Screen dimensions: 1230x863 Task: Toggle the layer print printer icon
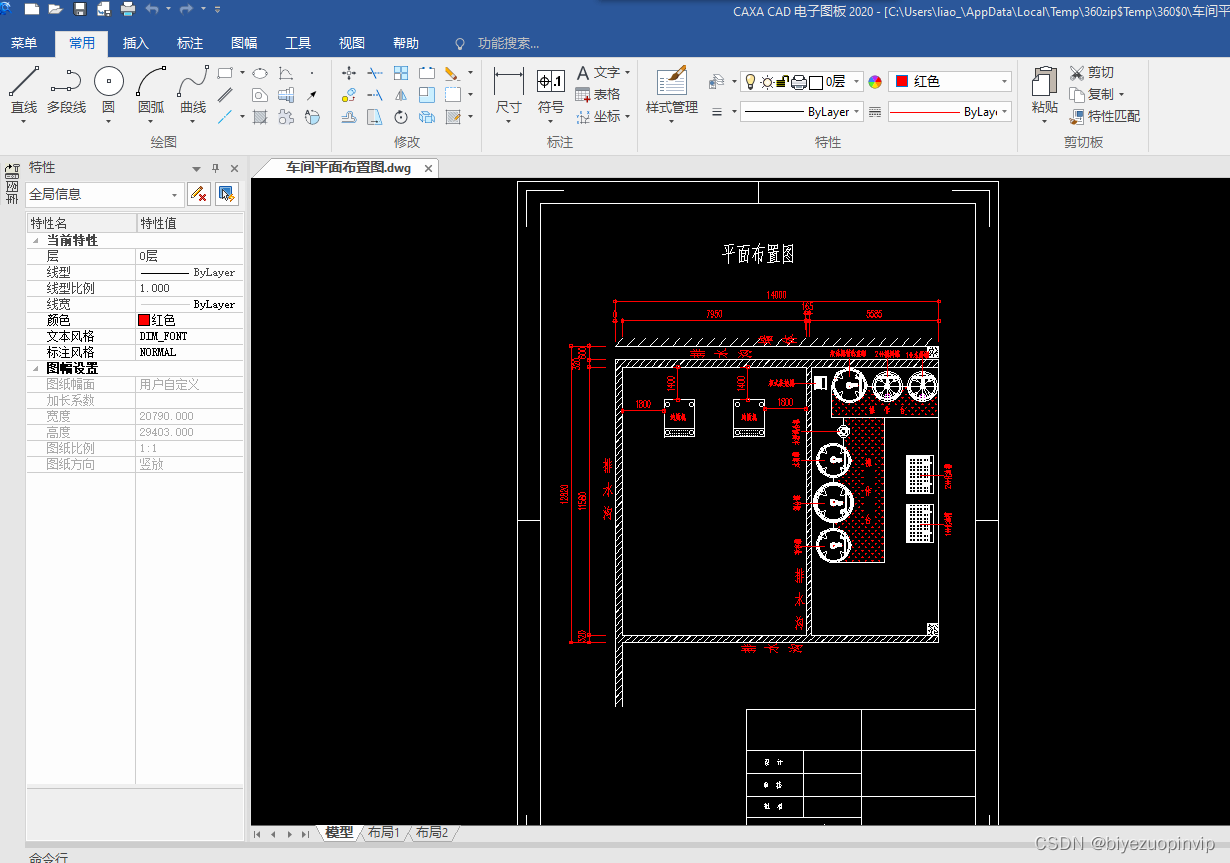click(x=799, y=82)
